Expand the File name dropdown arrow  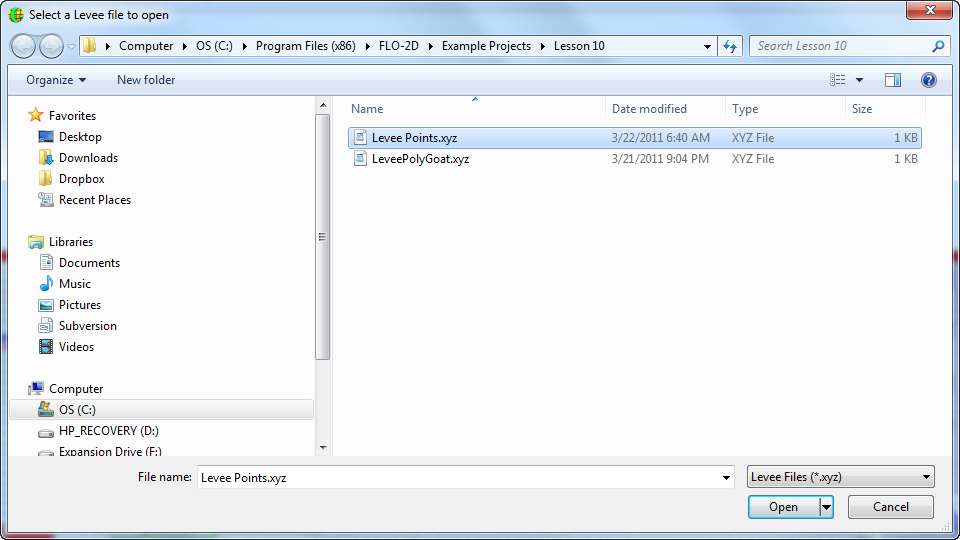(727, 478)
